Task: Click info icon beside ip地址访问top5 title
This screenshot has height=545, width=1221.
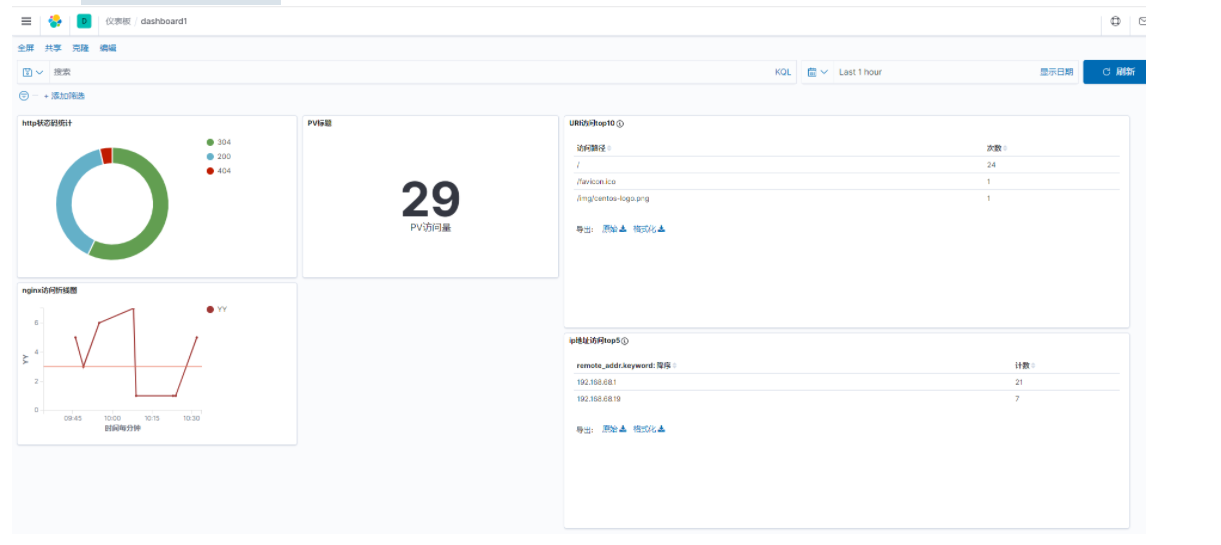Action: click(x=625, y=341)
